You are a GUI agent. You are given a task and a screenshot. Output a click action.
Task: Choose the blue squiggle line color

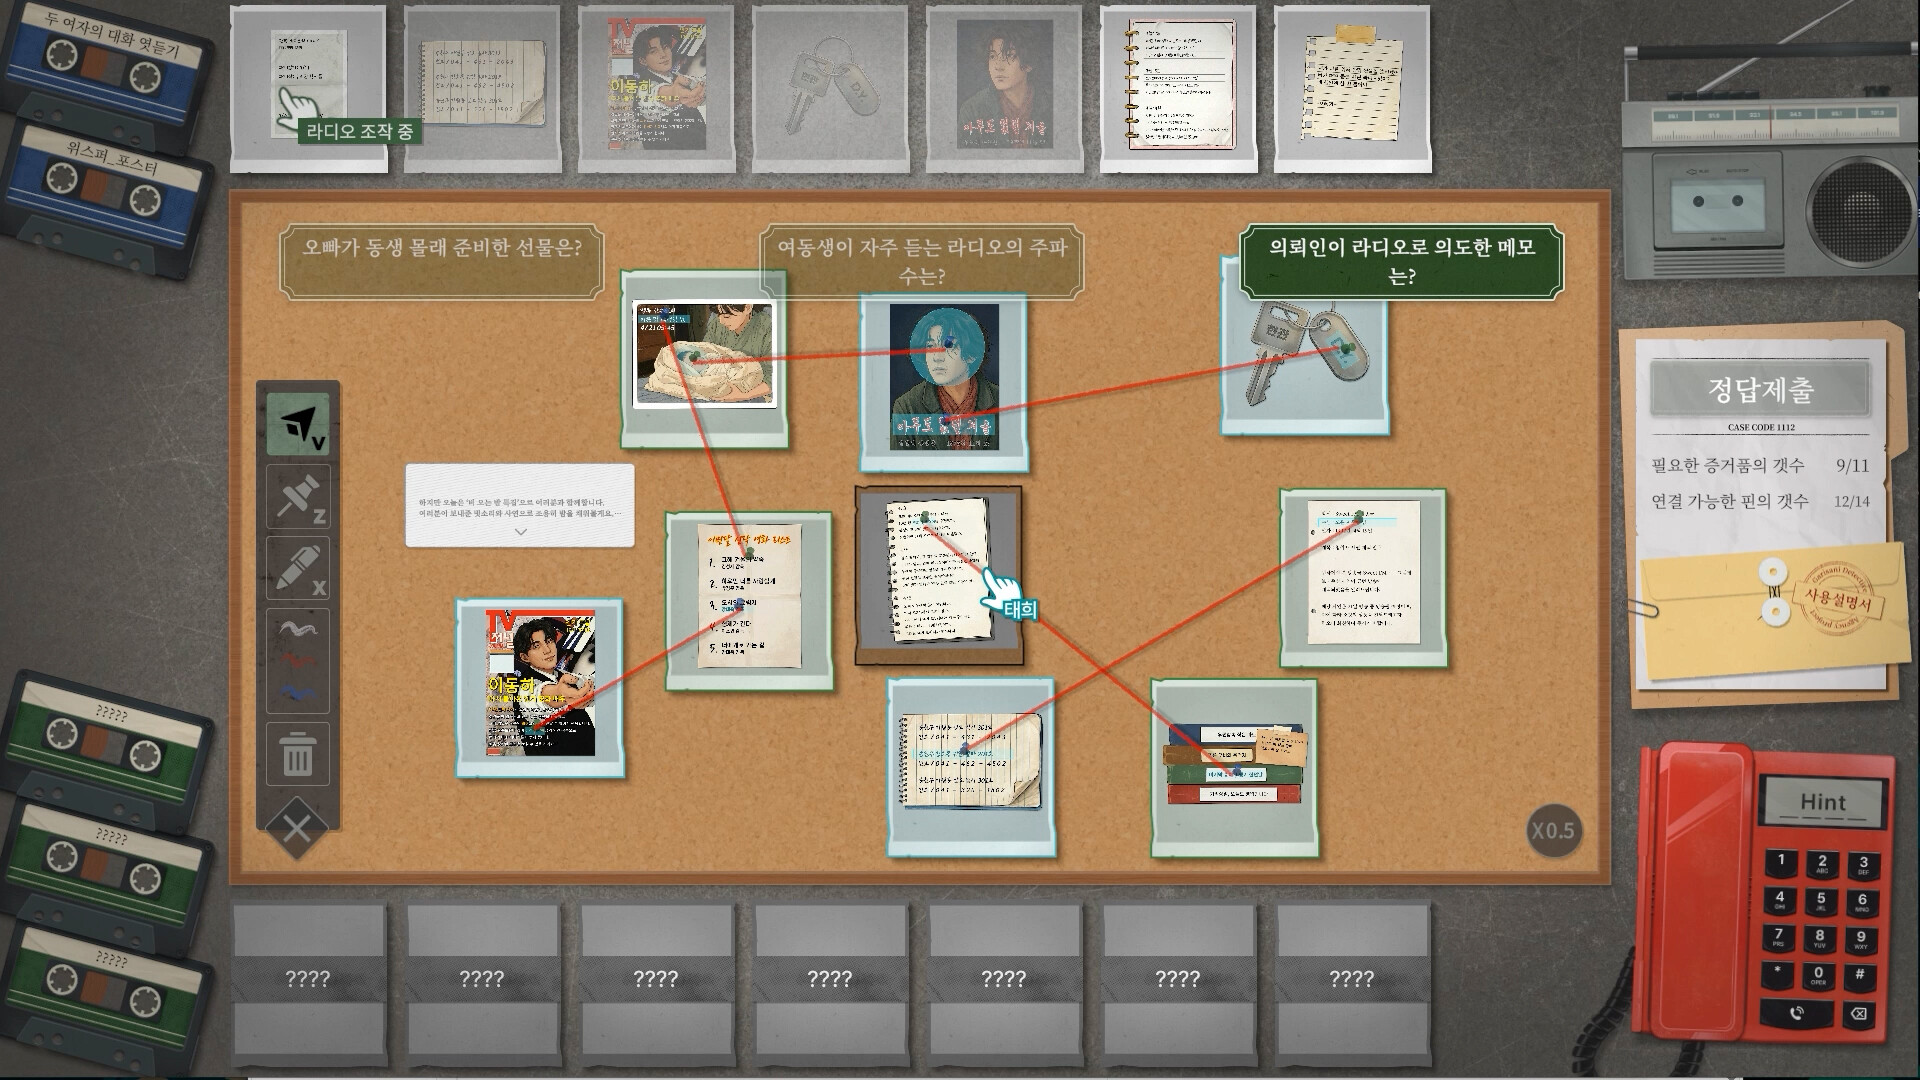pyautogui.click(x=297, y=691)
